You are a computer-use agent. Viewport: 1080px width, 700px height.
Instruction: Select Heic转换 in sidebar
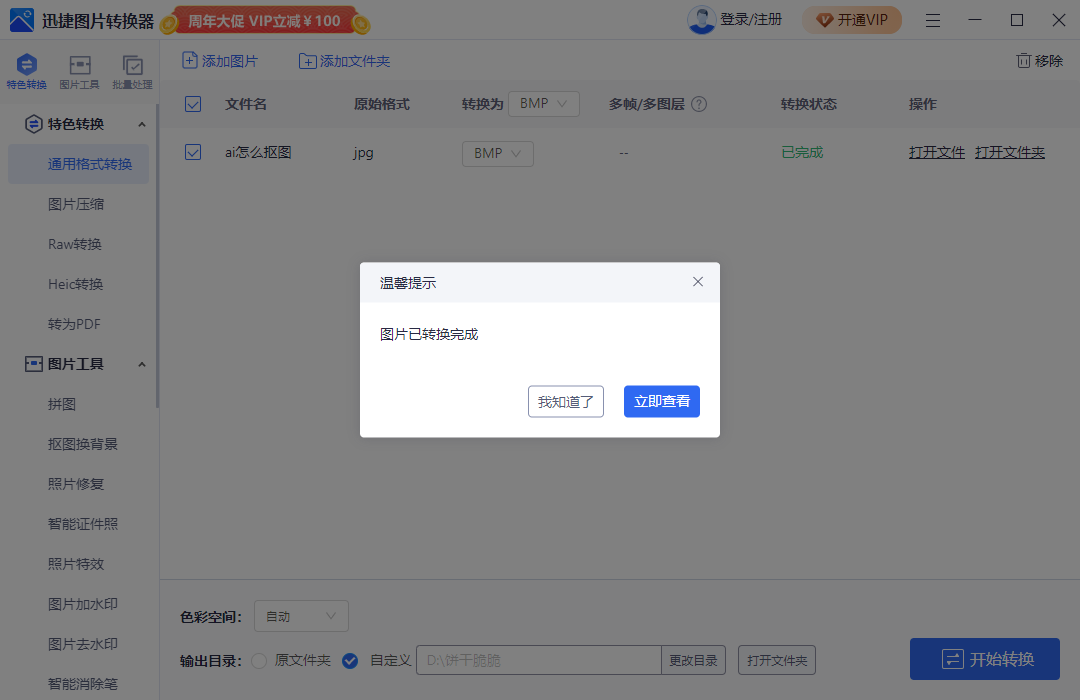click(76, 284)
